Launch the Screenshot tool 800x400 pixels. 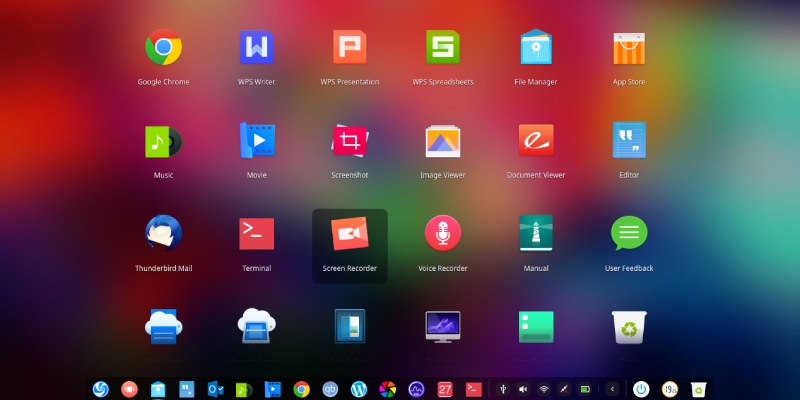350,141
